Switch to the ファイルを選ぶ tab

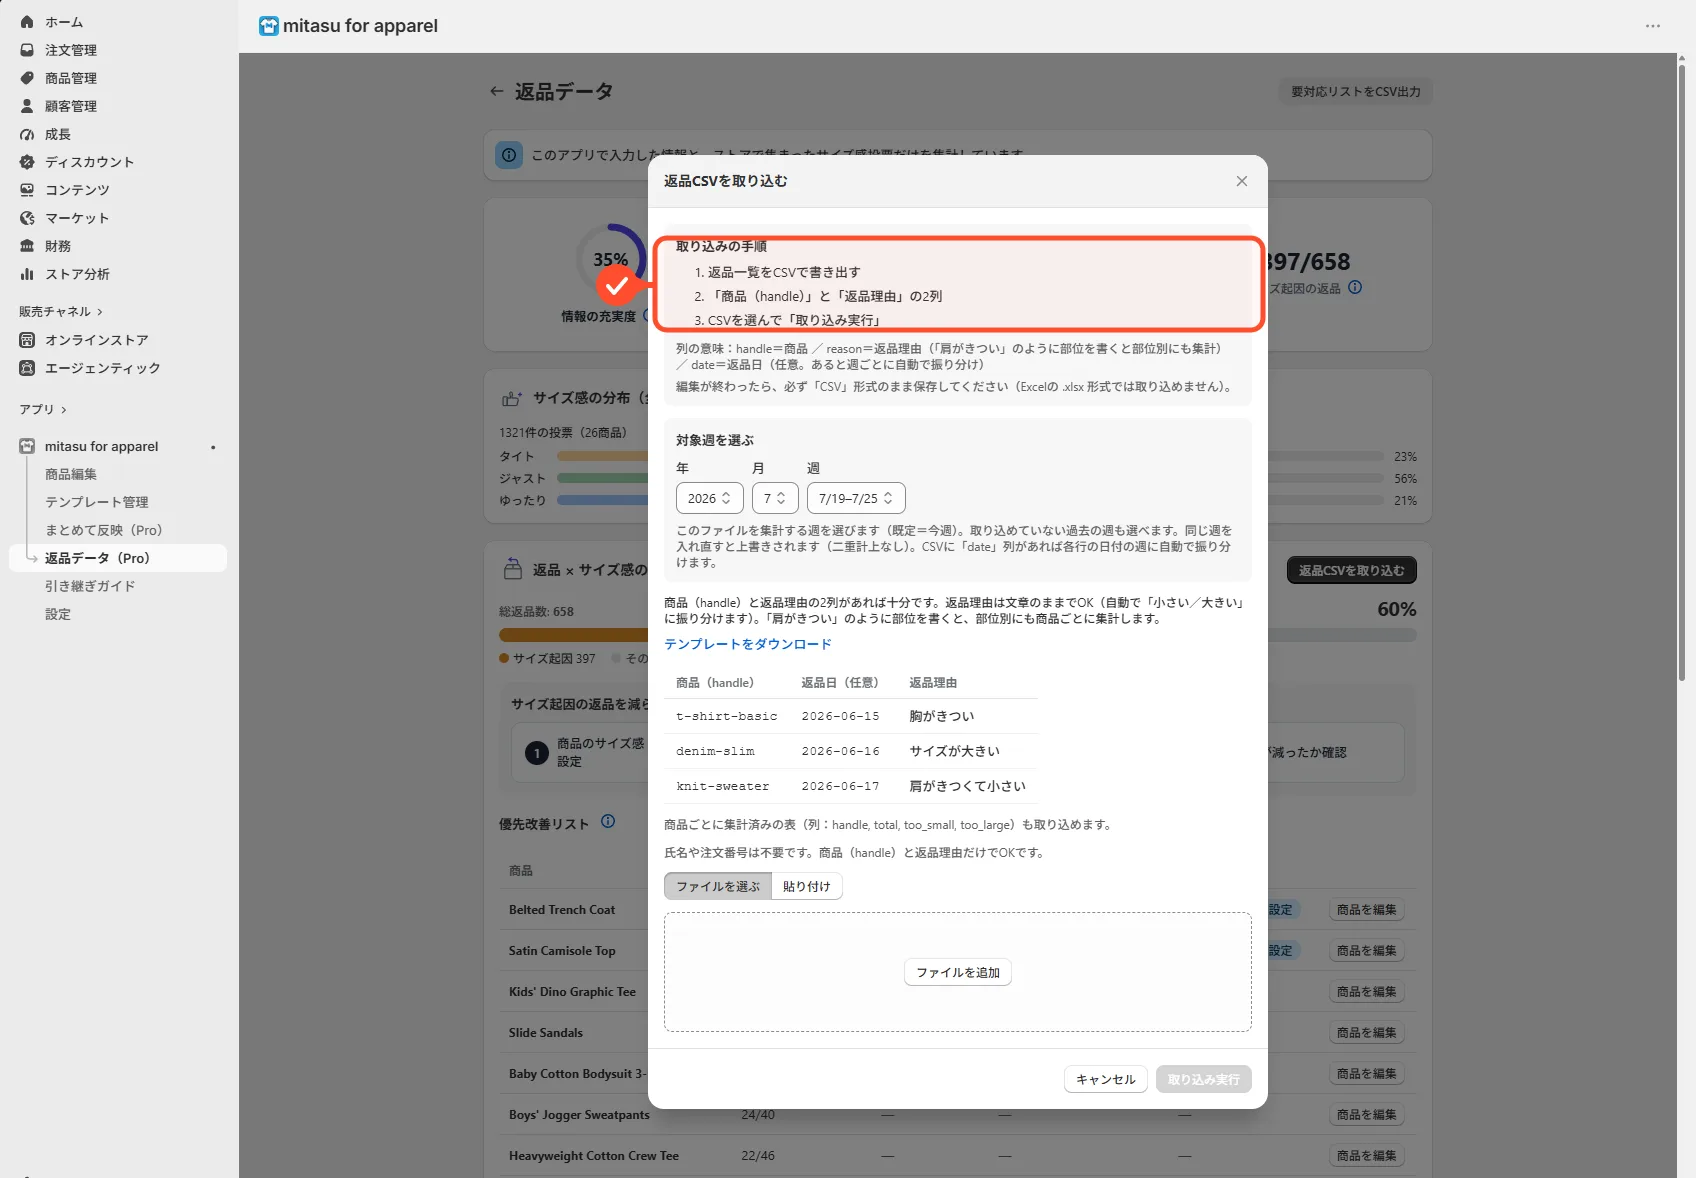718,886
